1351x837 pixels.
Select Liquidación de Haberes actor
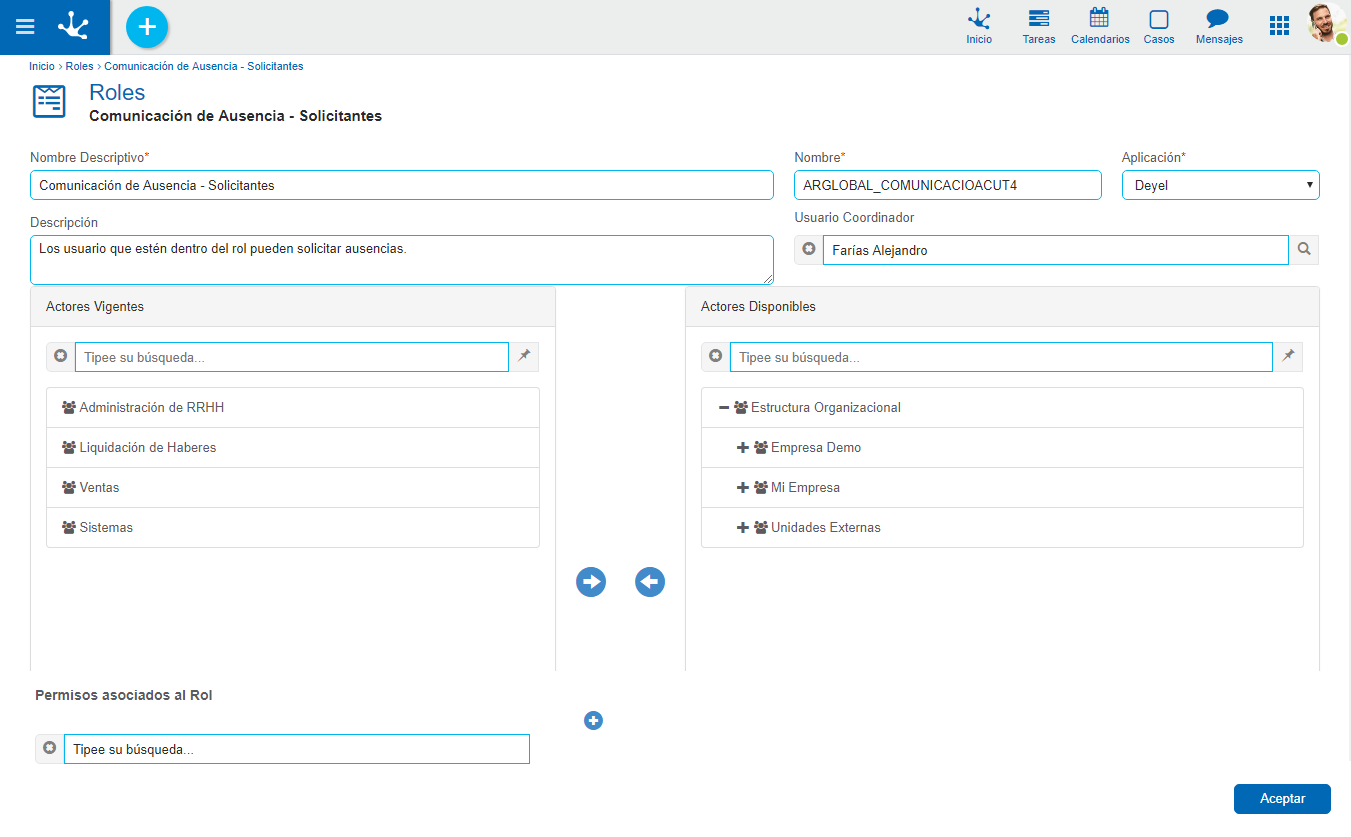(x=293, y=448)
